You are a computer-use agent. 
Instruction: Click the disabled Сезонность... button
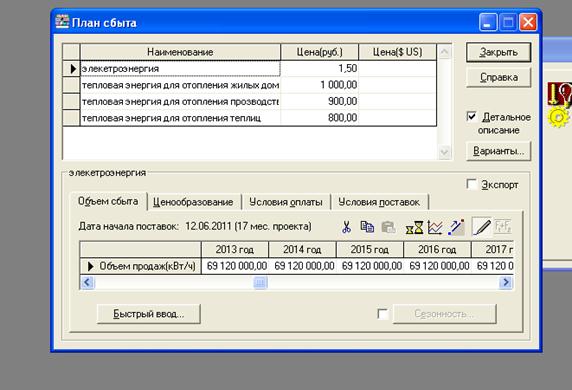click(x=444, y=314)
